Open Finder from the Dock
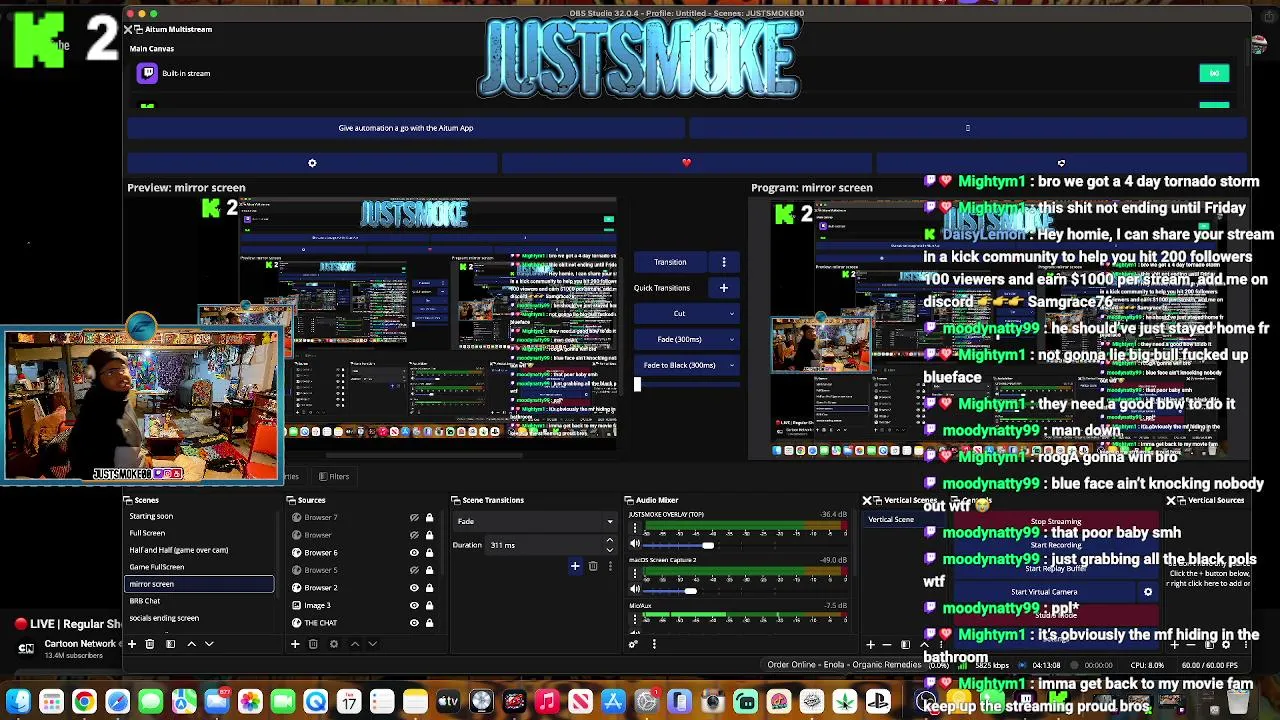This screenshot has height=720, width=1280. click(x=18, y=702)
